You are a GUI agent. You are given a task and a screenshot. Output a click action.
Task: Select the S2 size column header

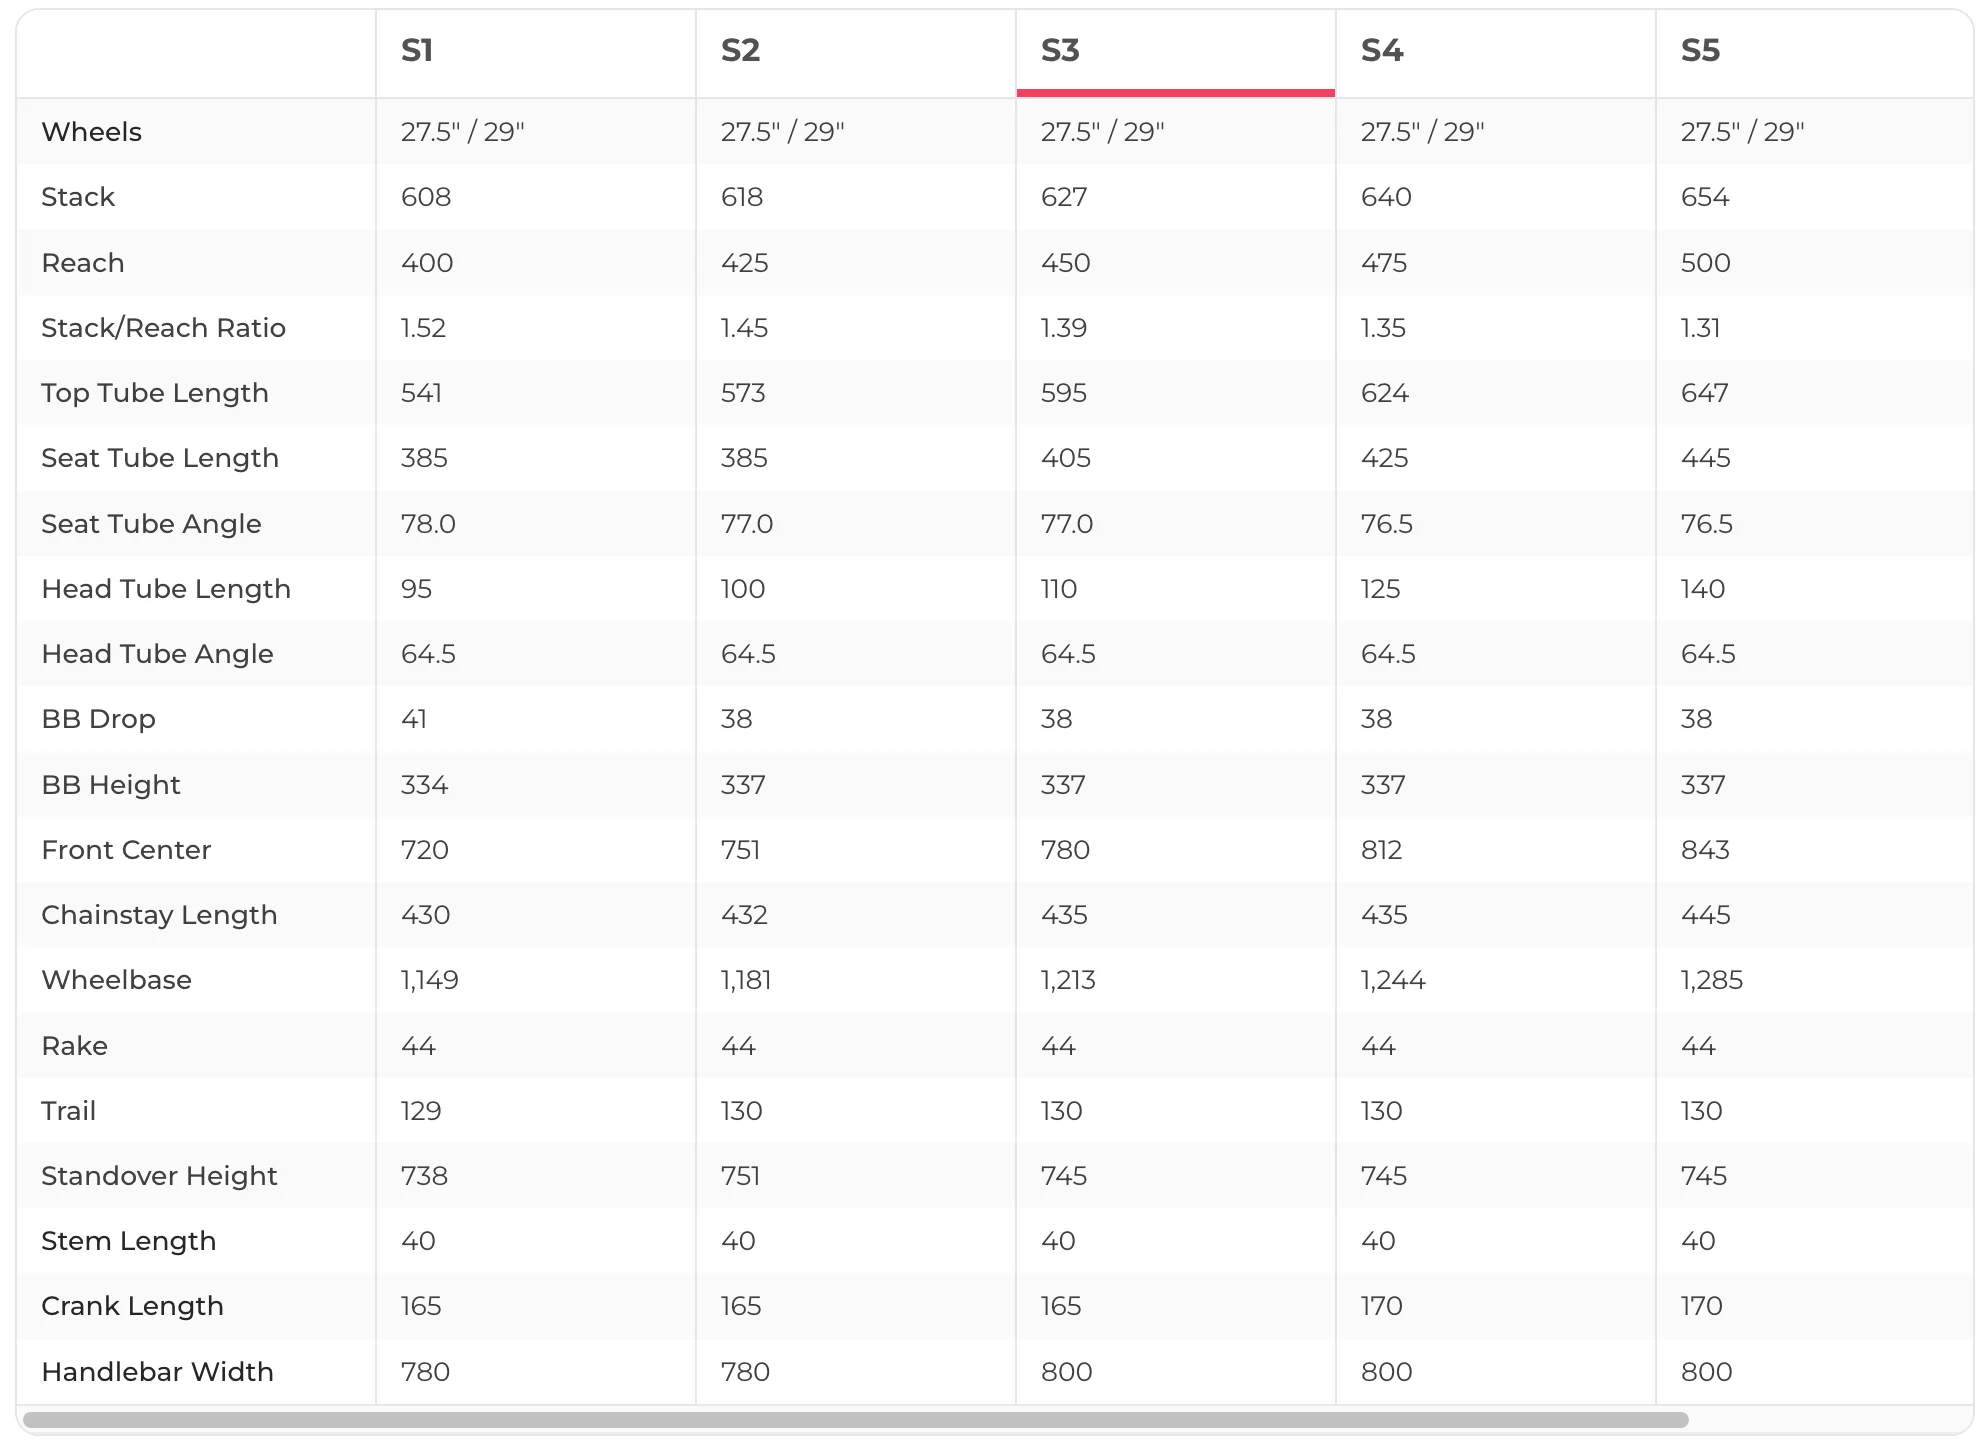coord(740,50)
